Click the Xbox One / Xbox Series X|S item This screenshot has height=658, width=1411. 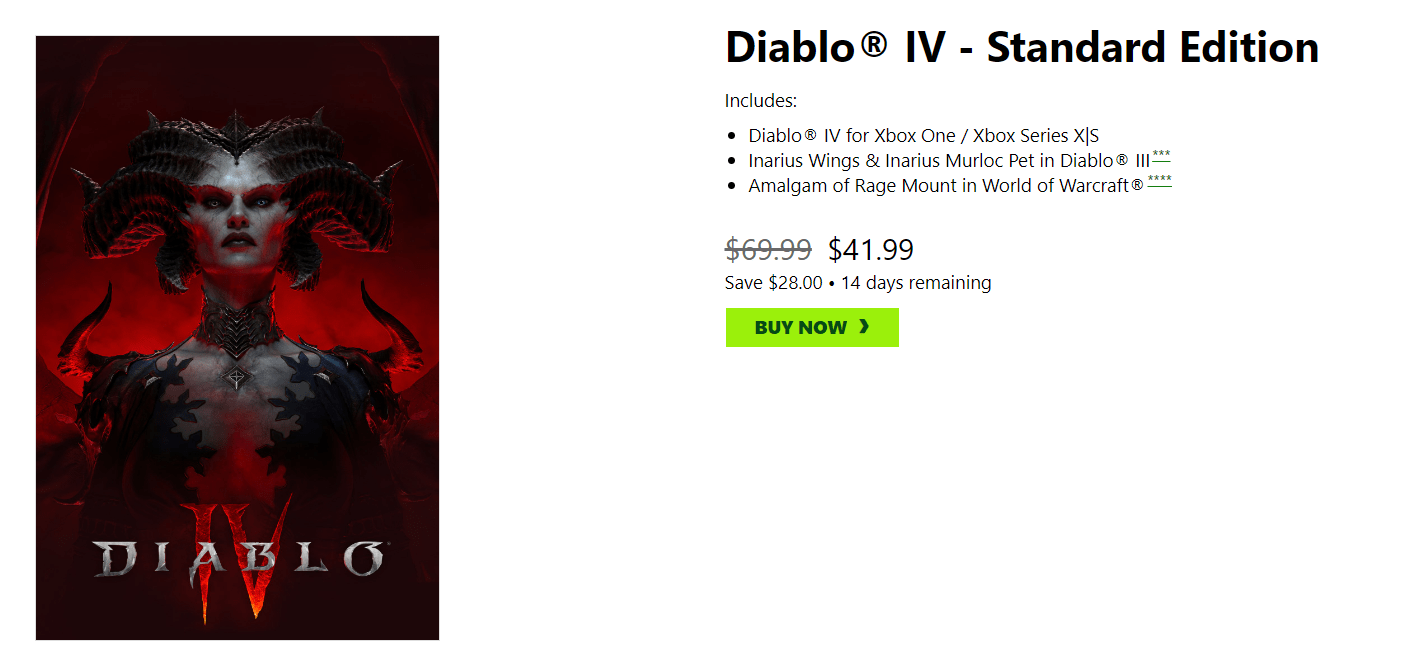click(923, 136)
